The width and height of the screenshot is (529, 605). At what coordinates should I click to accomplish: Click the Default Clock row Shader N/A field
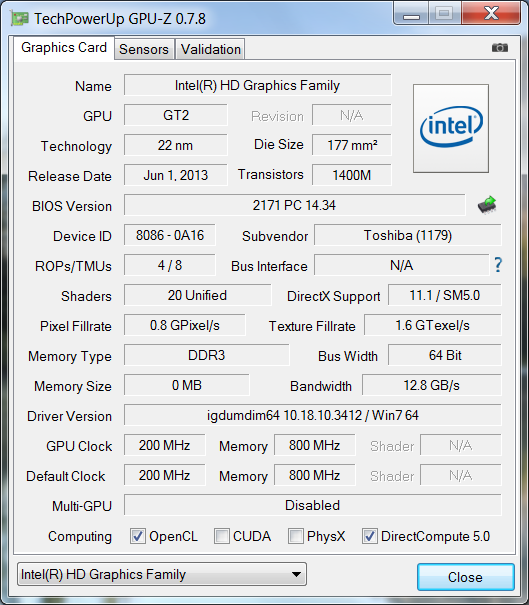pyautogui.click(x=461, y=475)
